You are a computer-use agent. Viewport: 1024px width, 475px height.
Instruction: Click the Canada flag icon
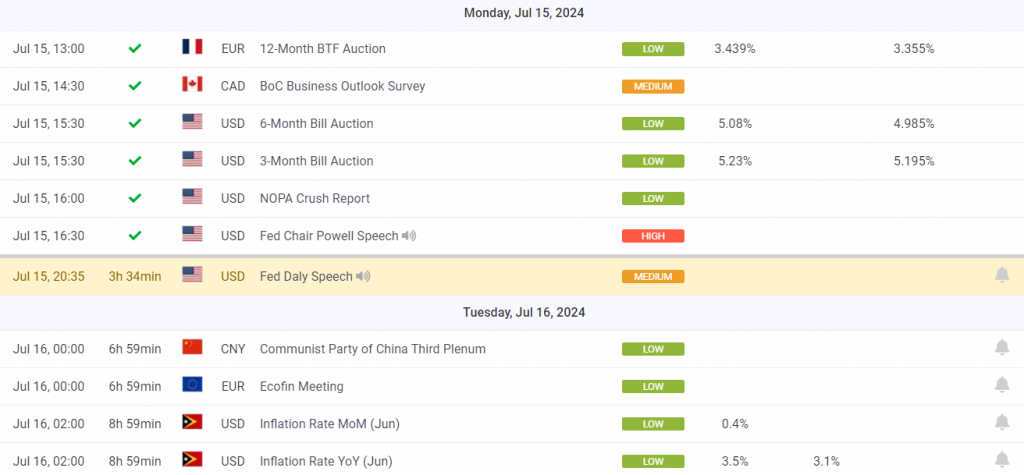[192, 85]
